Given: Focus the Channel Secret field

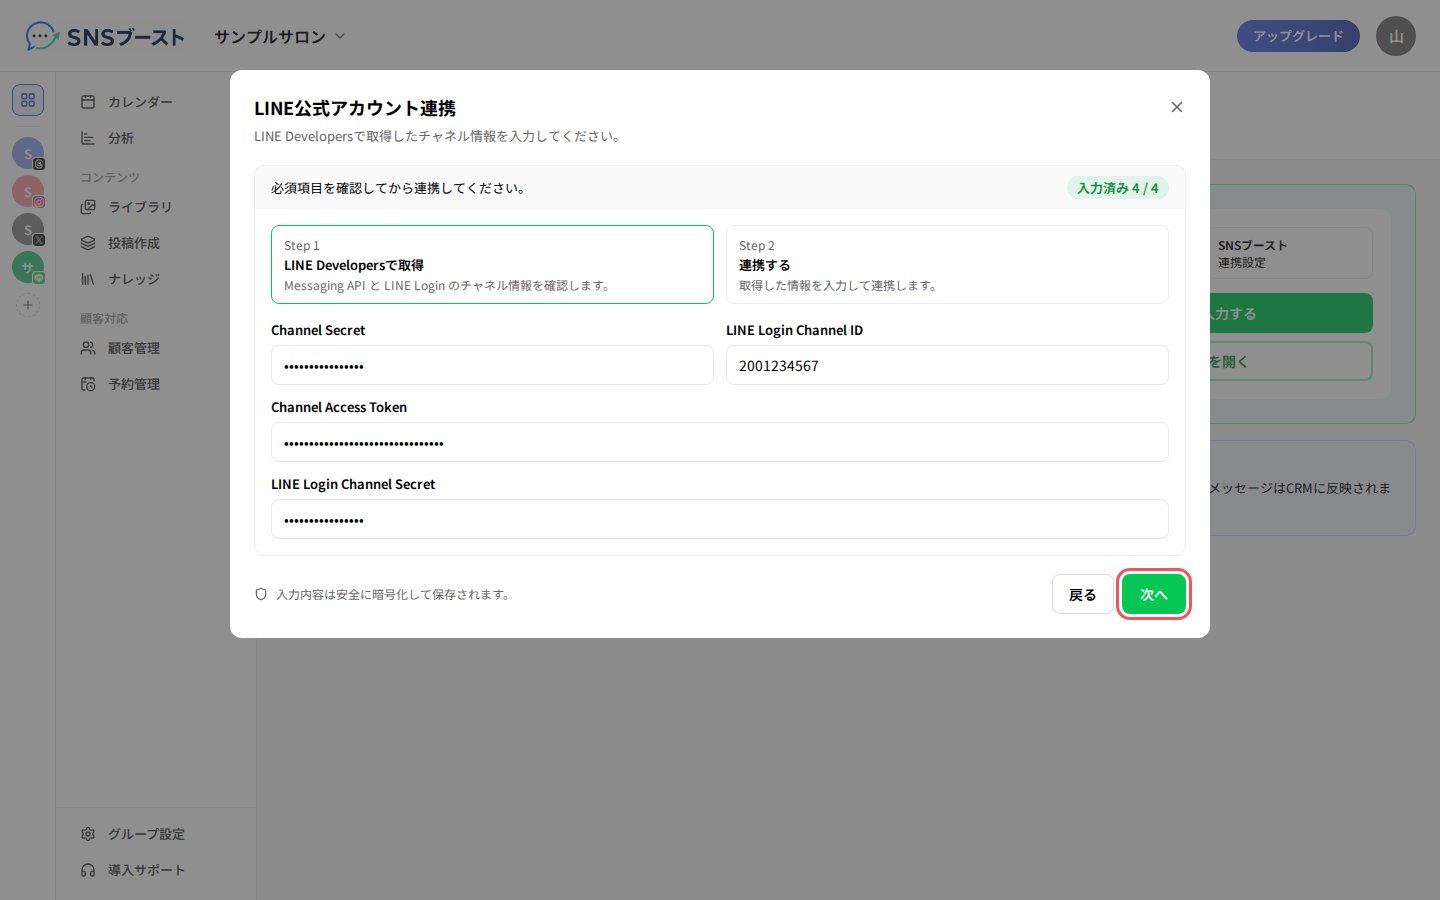Looking at the screenshot, I should click(x=492, y=365).
